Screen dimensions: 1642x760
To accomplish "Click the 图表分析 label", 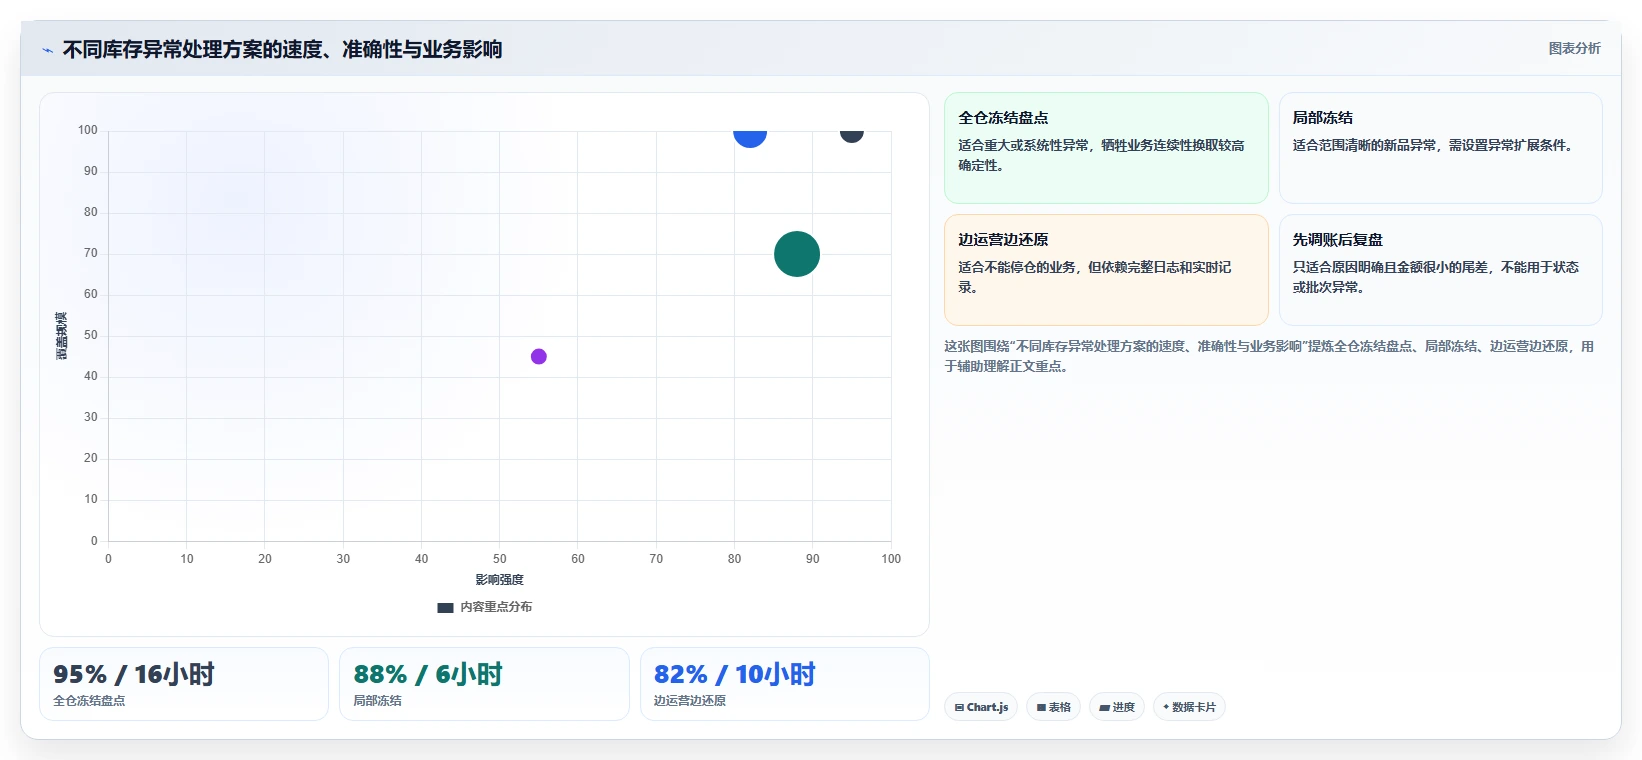I will point(1574,48).
